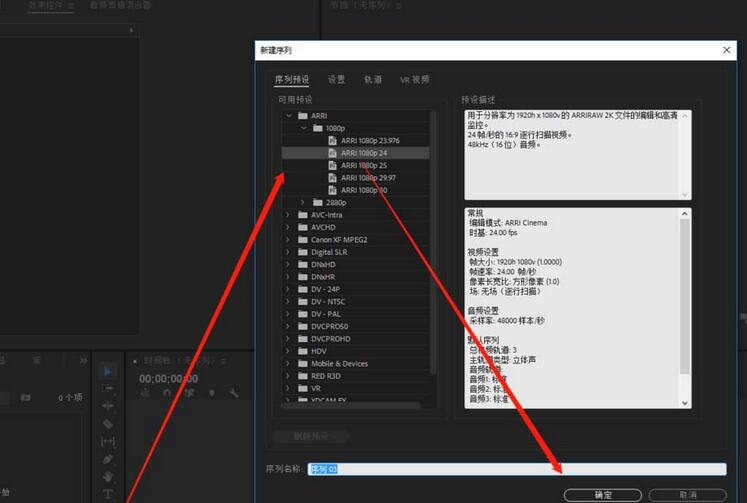This screenshot has width=747, height=503.
Task: Select the Mobile & Devices folder label
Action: [x=339, y=363]
